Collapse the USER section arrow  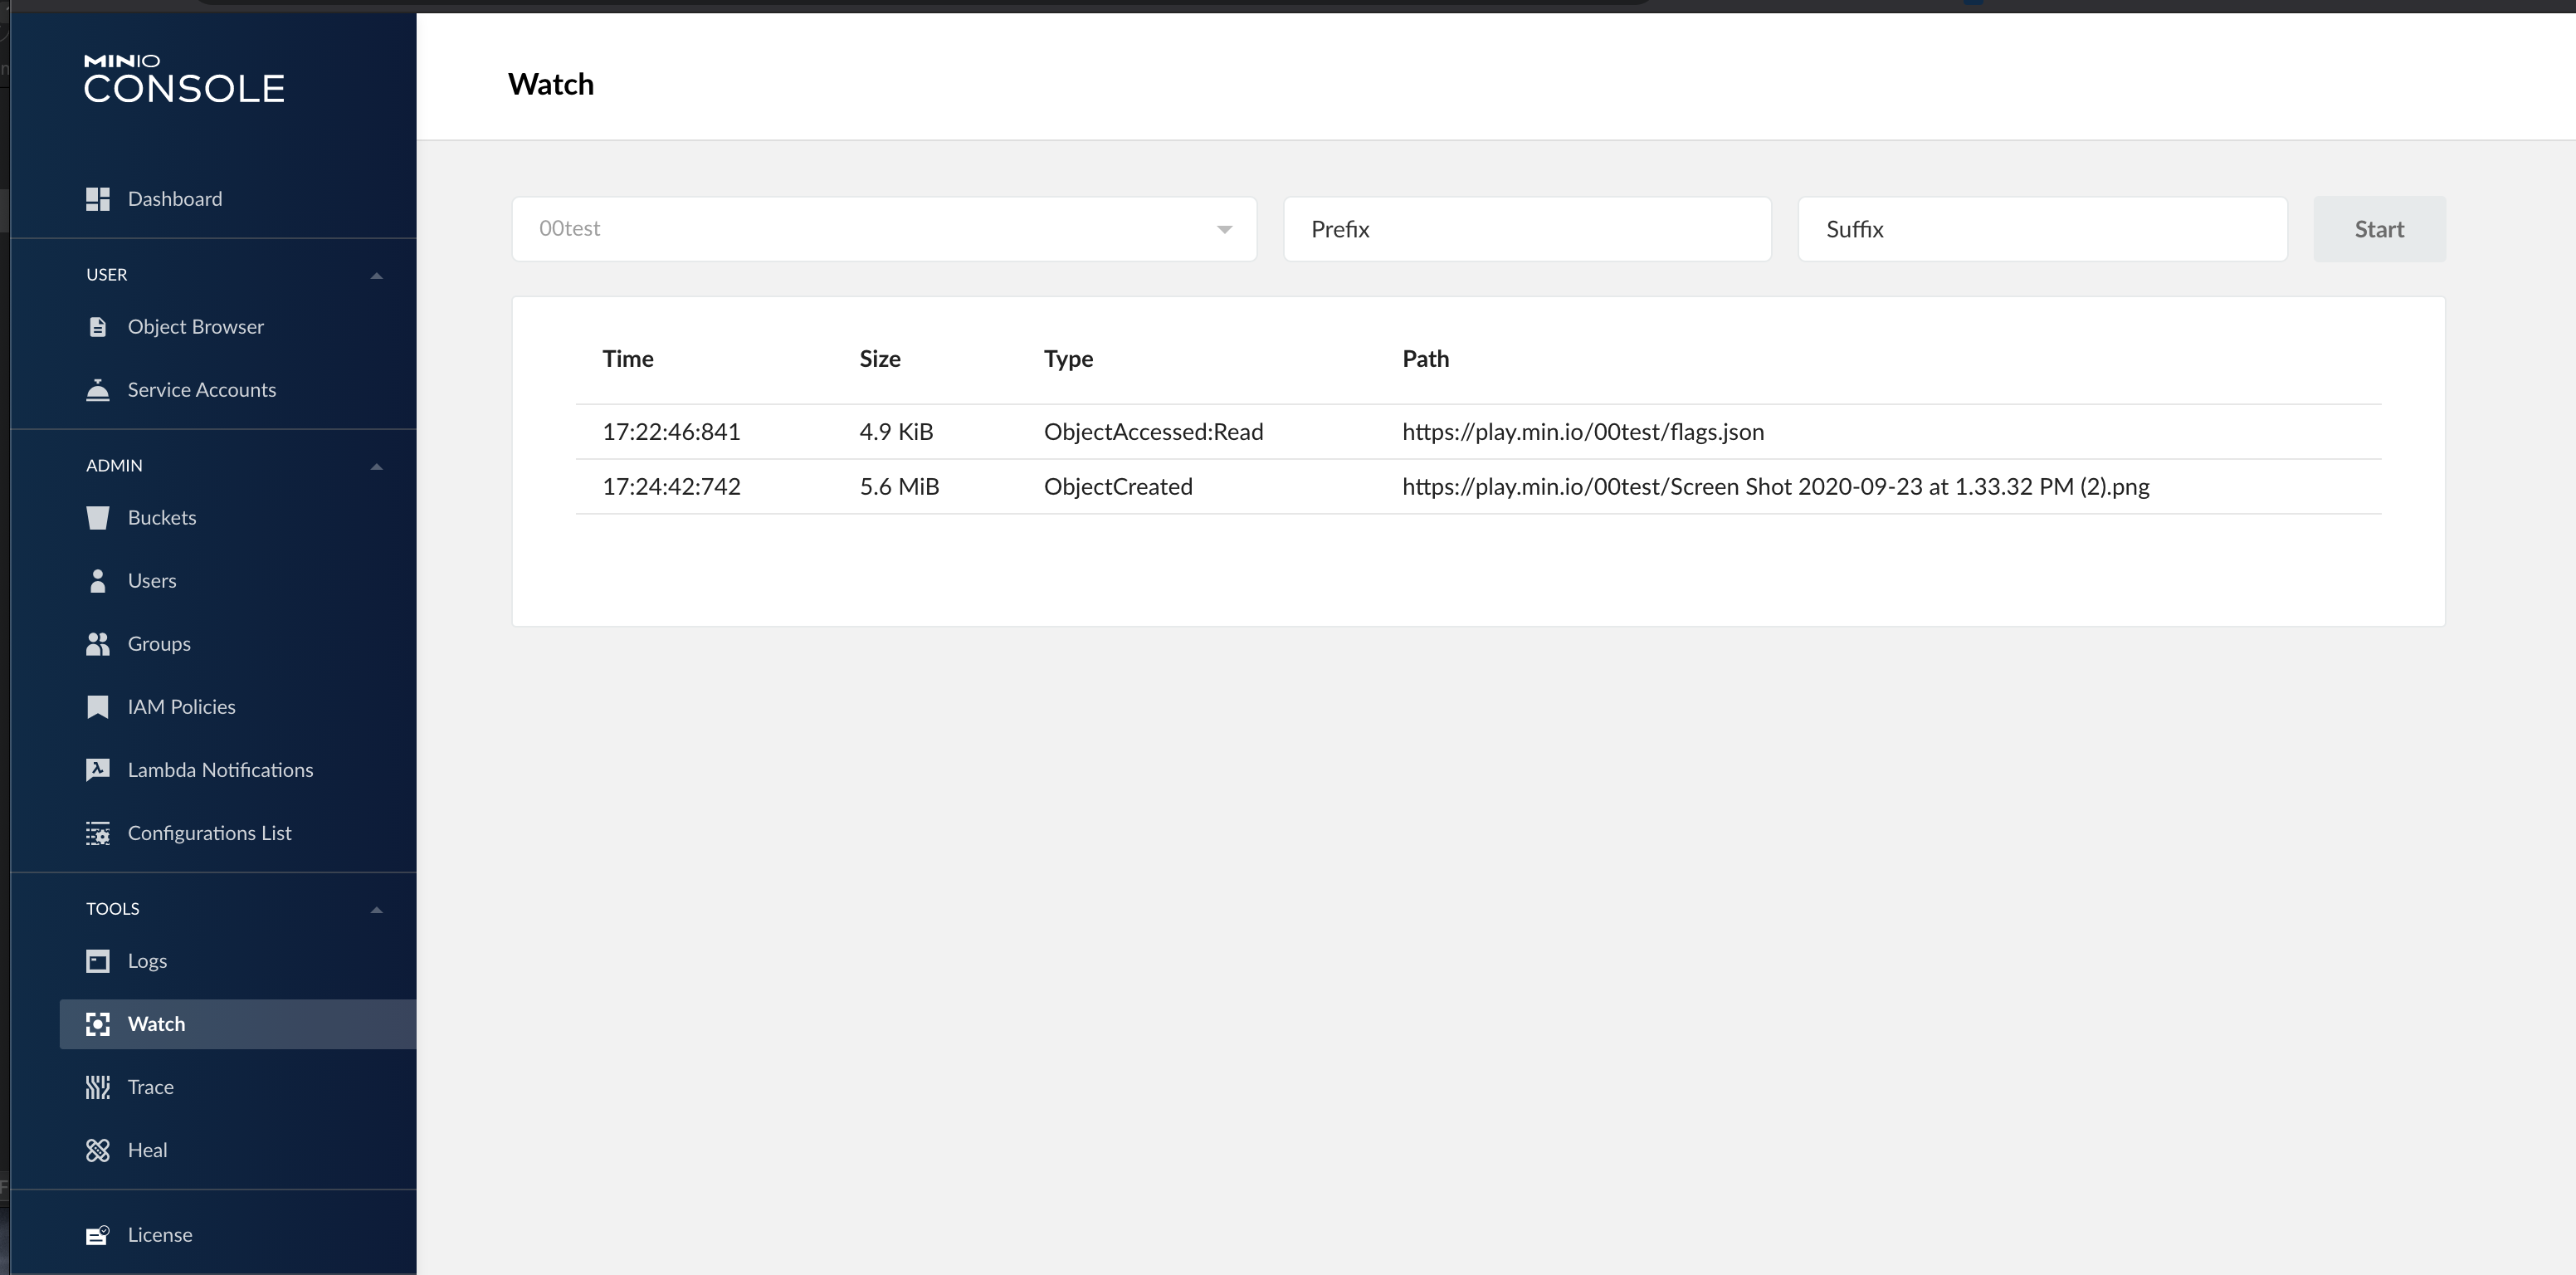377,275
